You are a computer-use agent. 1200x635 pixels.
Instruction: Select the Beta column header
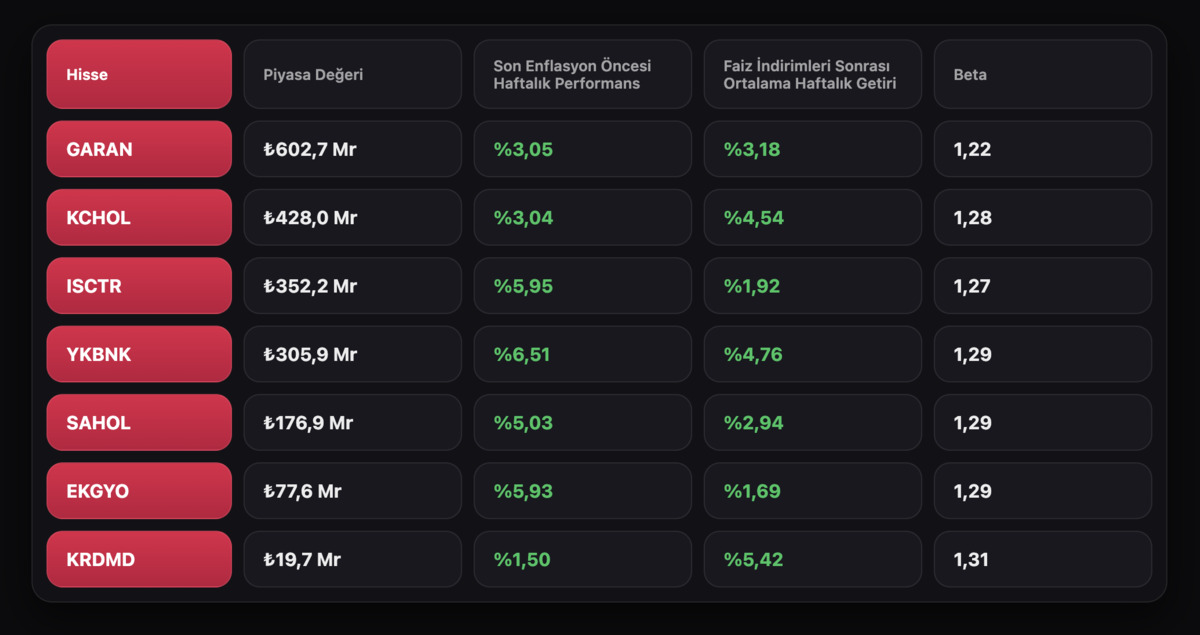pyautogui.click(x=1043, y=74)
